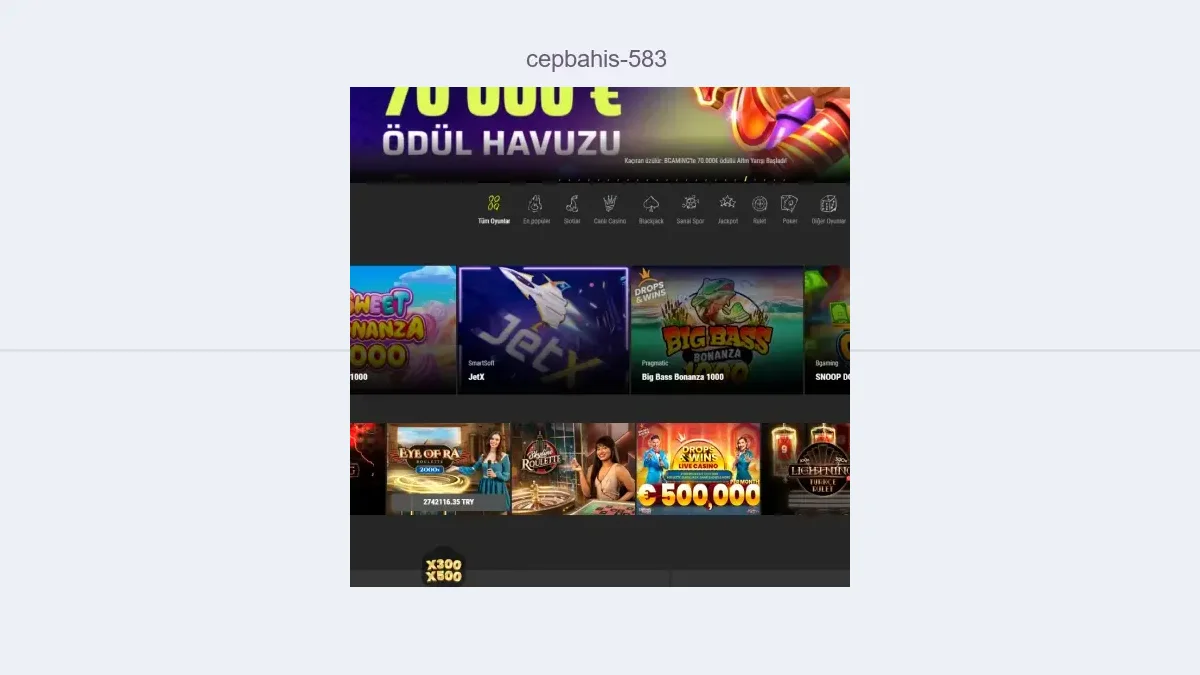Open Sweet Bonanza 1000 game tile
This screenshot has height=675, width=1200.
(403, 330)
